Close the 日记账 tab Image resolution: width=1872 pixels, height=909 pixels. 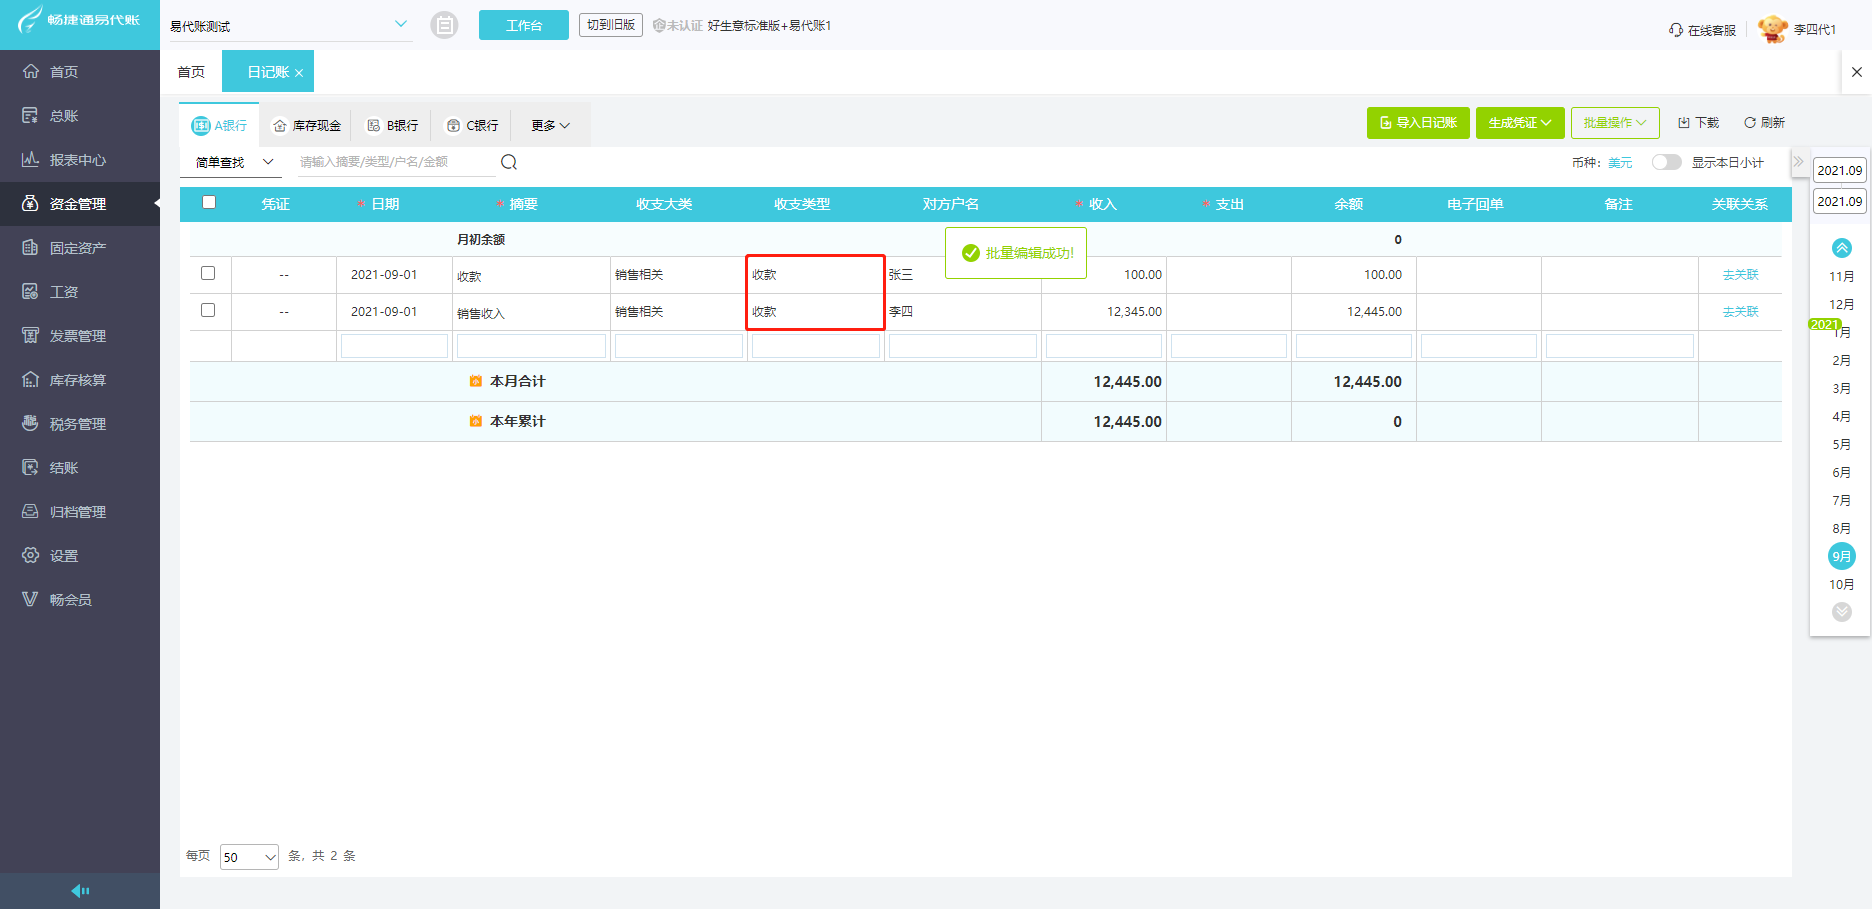(299, 73)
